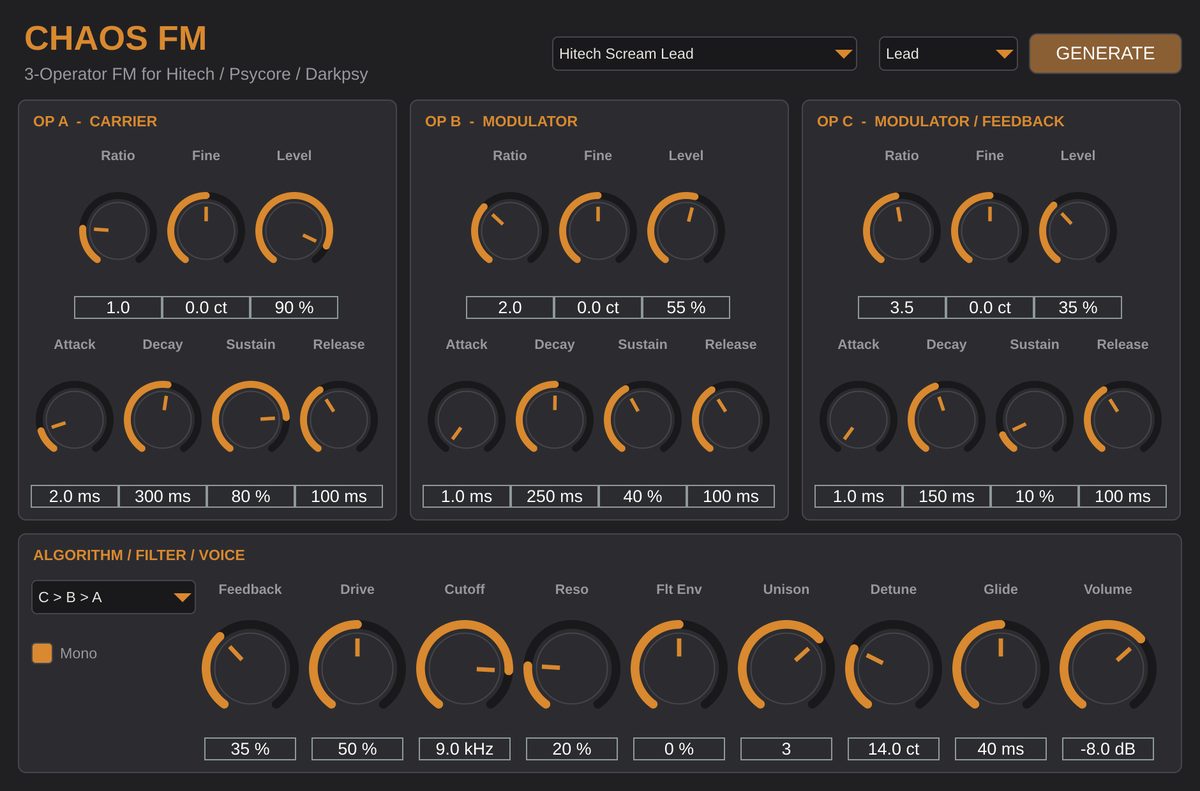Image resolution: width=1200 pixels, height=791 pixels.
Task: Expand the C > B > A algorithm dropdown
Action: (x=113, y=597)
